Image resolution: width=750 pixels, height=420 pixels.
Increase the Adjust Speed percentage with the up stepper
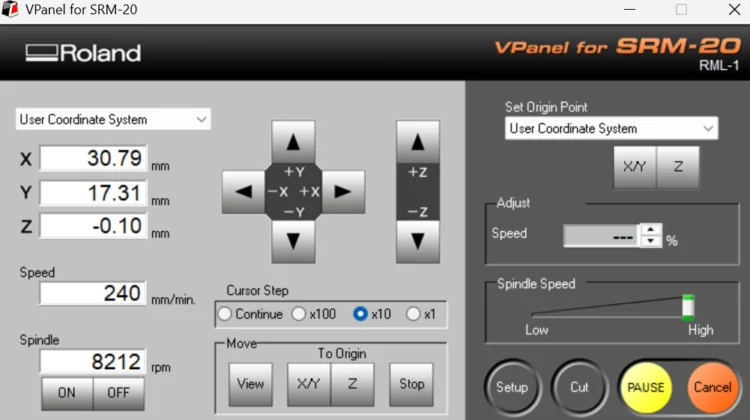[650, 230]
